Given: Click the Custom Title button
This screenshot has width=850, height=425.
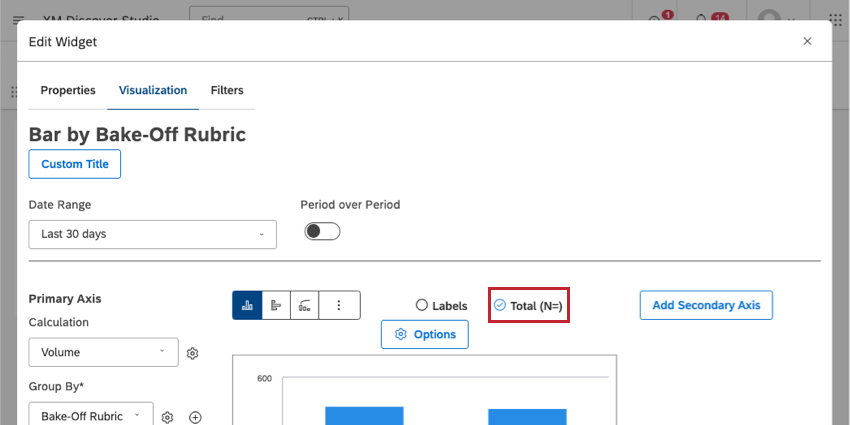Looking at the screenshot, I should pos(75,164).
